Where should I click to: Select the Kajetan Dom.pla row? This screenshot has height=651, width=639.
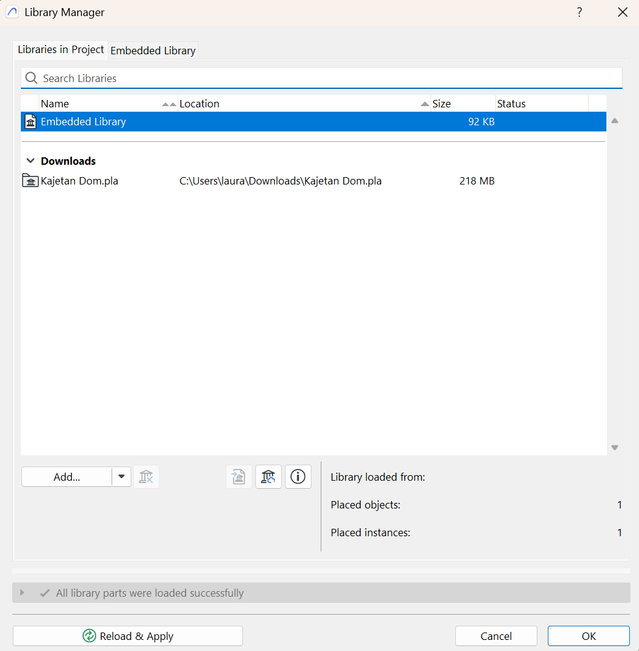click(x=313, y=181)
